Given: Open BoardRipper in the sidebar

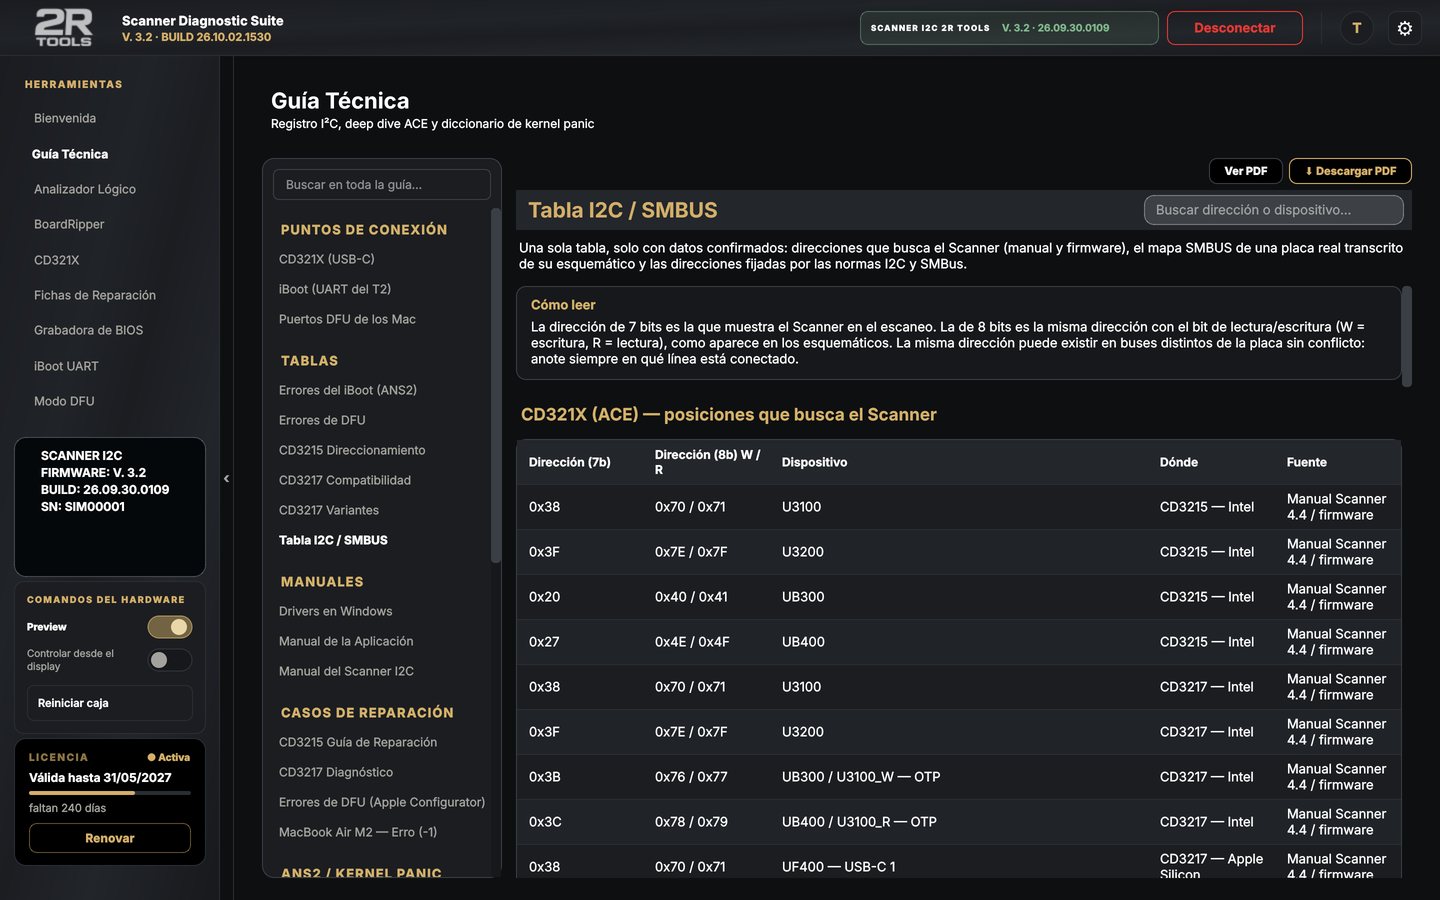Looking at the screenshot, I should click(69, 224).
